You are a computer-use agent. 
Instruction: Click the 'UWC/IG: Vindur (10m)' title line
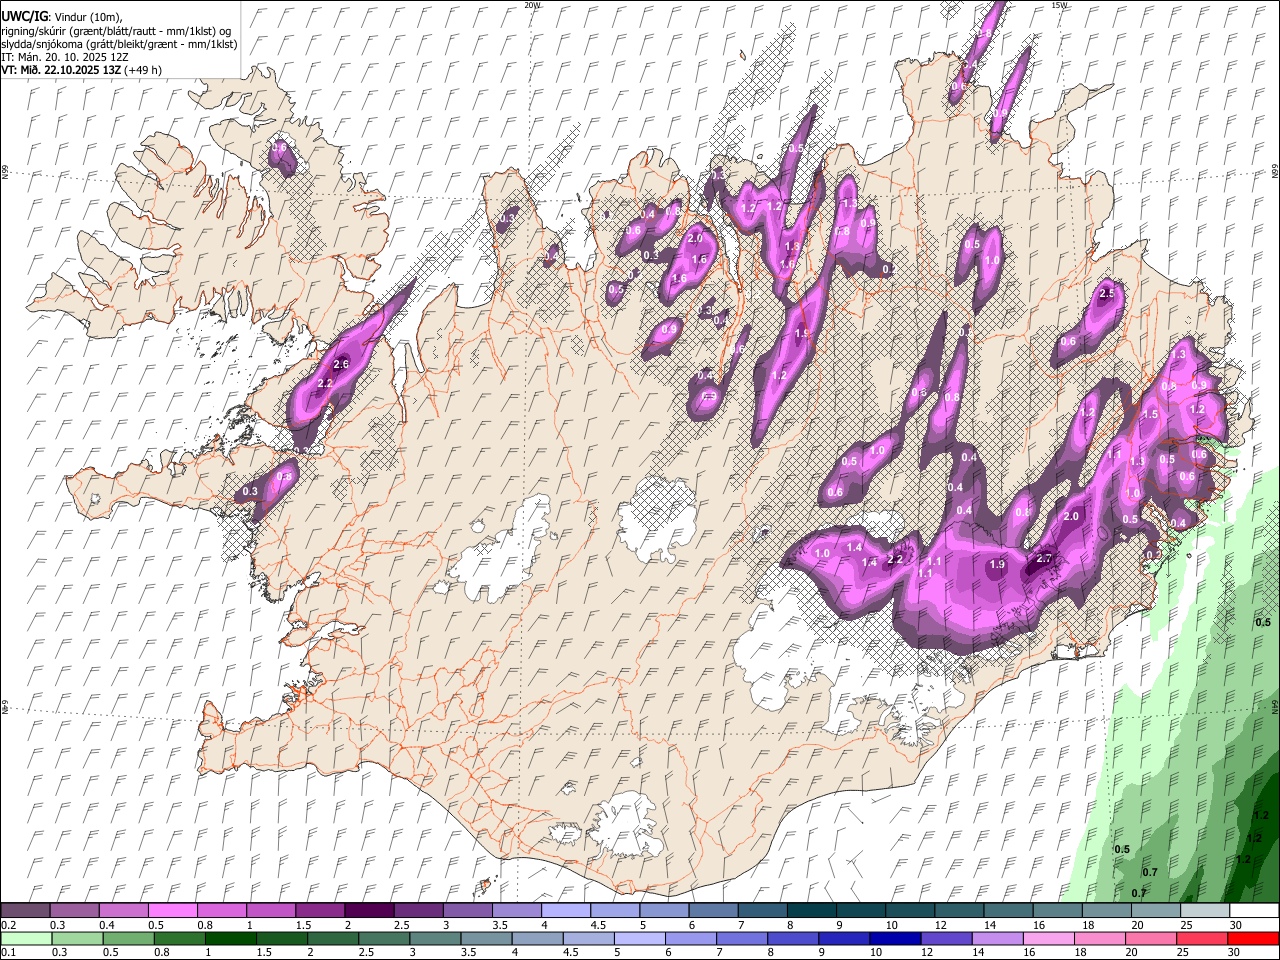[61, 16]
